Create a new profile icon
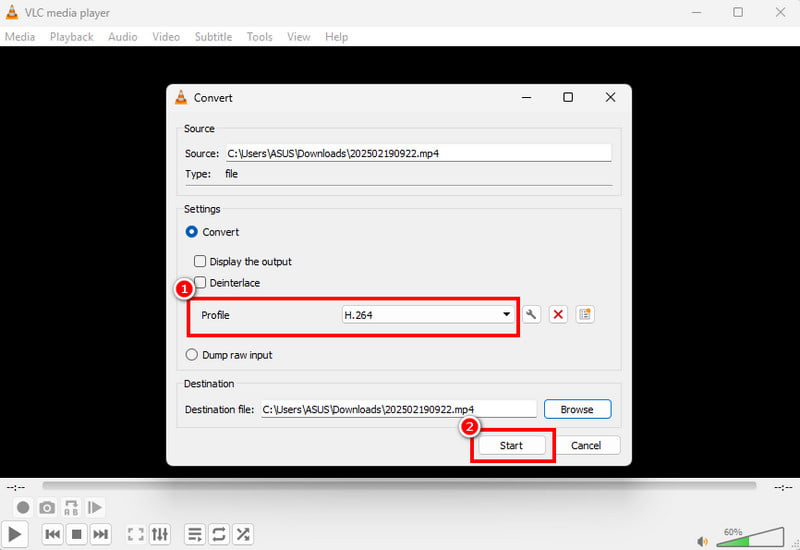Image resolution: width=800 pixels, height=550 pixels. tap(585, 314)
